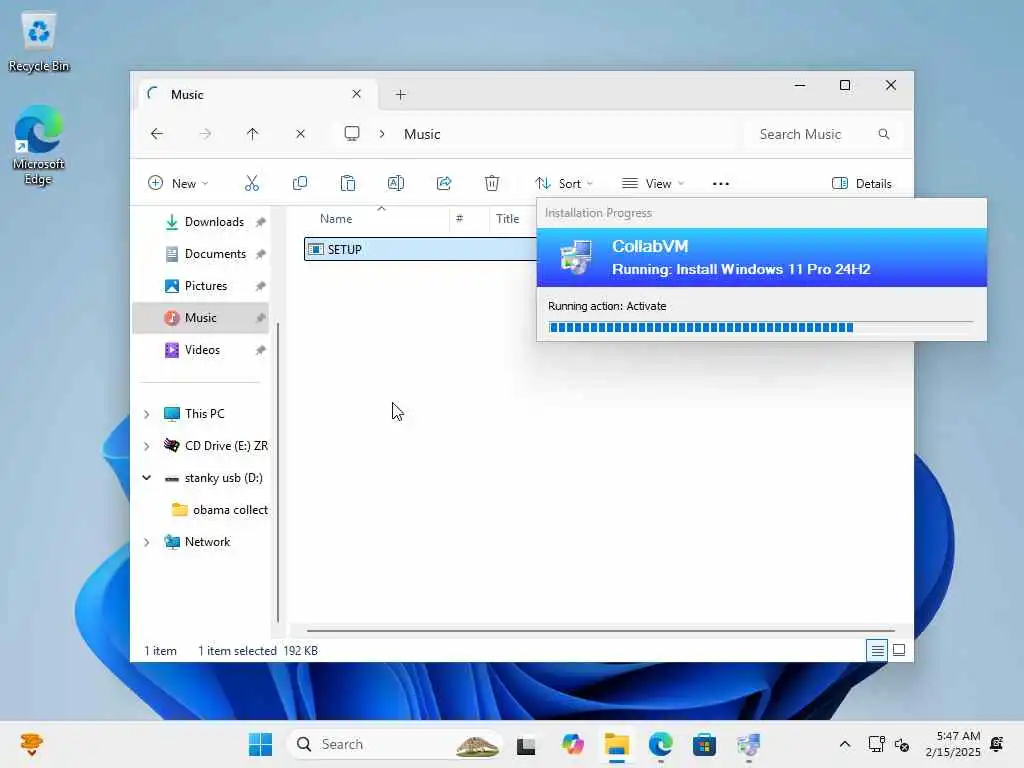Image resolution: width=1024 pixels, height=768 pixels.
Task: Switch to details list view
Action: coord(877,650)
